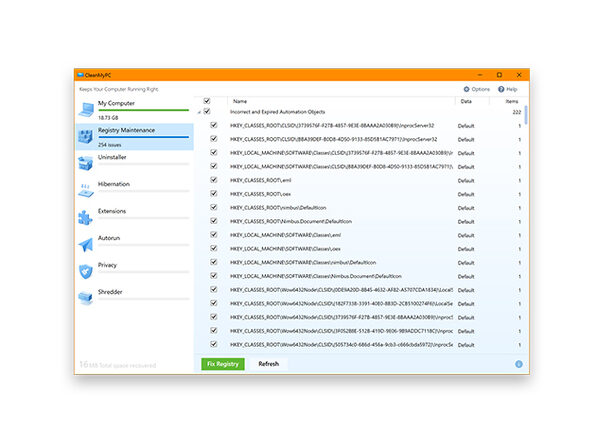Open the Hibernation icon
This screenshot has height=447, width=596.
(x=86, y=190)
